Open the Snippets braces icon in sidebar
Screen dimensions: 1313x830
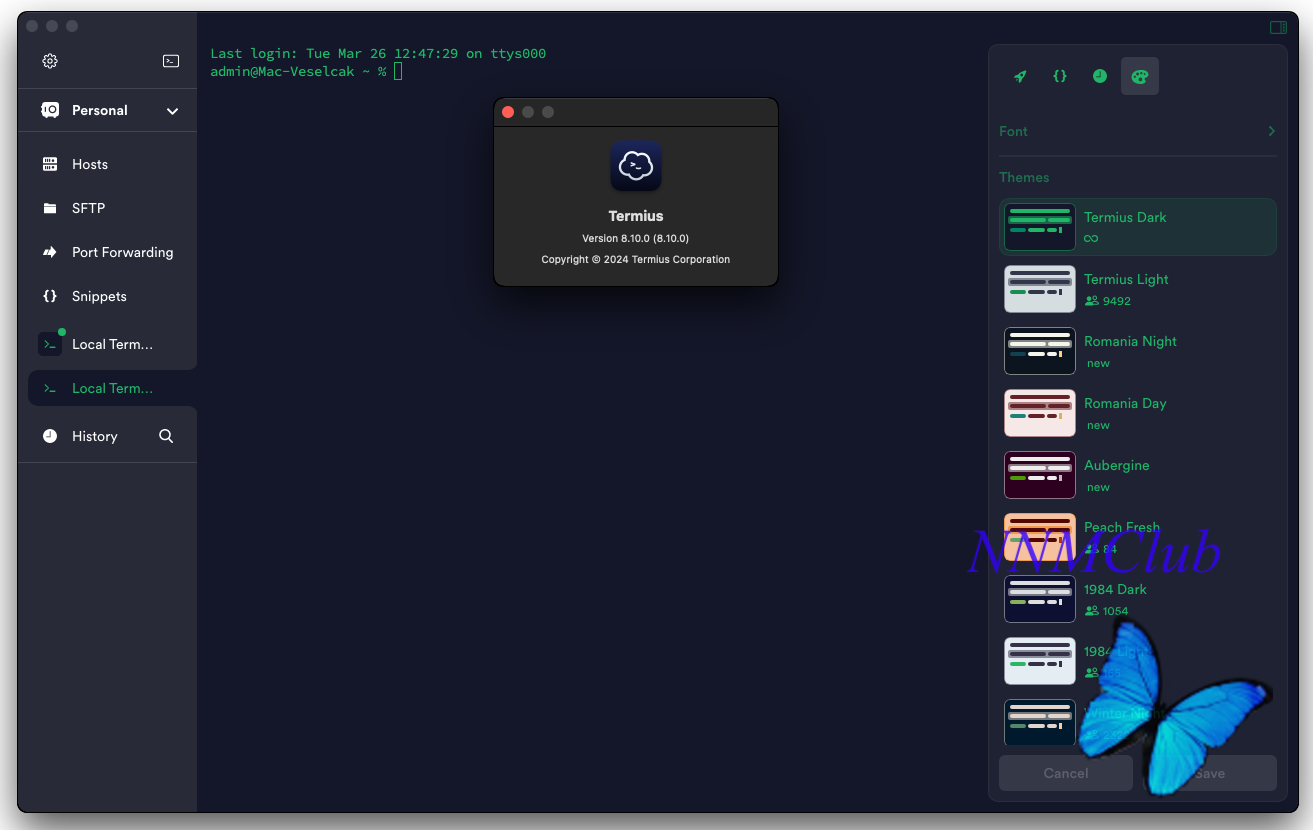click(x=50, y=296)
